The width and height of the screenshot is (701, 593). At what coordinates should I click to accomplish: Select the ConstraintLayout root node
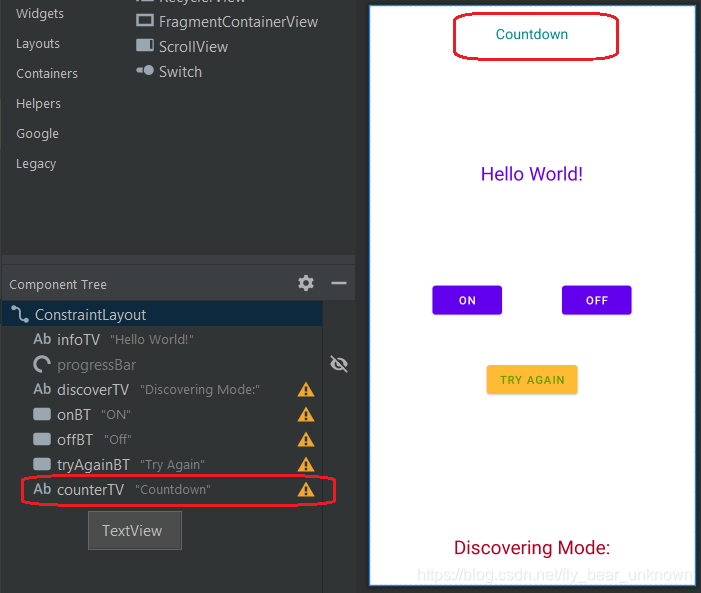click(x=162, y=314)
